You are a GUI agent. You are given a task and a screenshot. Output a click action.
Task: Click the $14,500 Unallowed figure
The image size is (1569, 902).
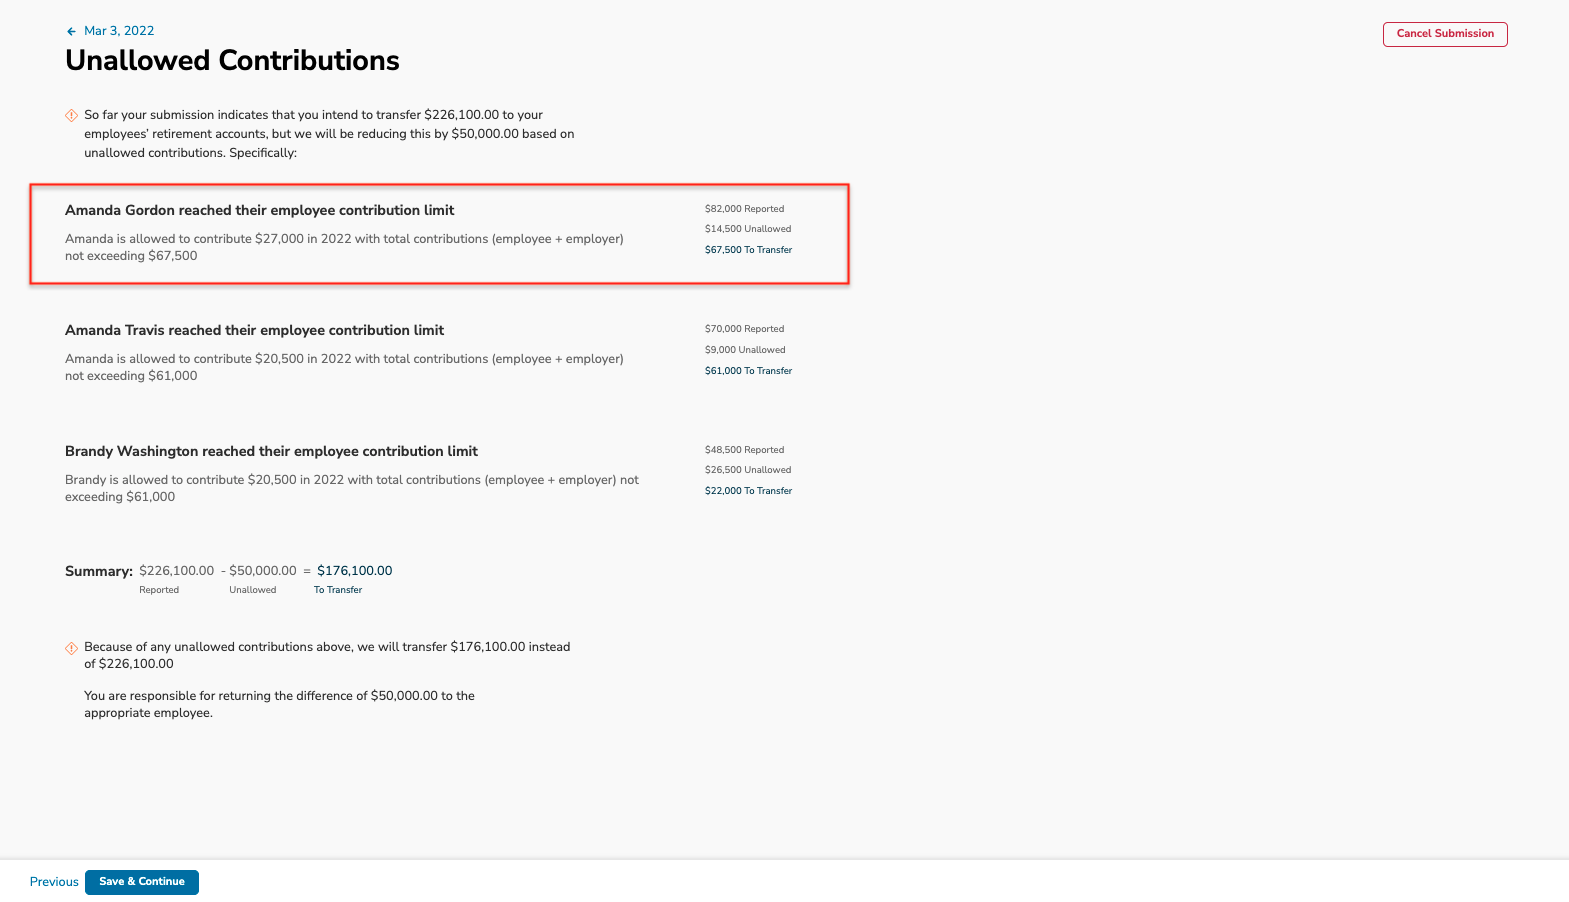(x=748, y=229)
